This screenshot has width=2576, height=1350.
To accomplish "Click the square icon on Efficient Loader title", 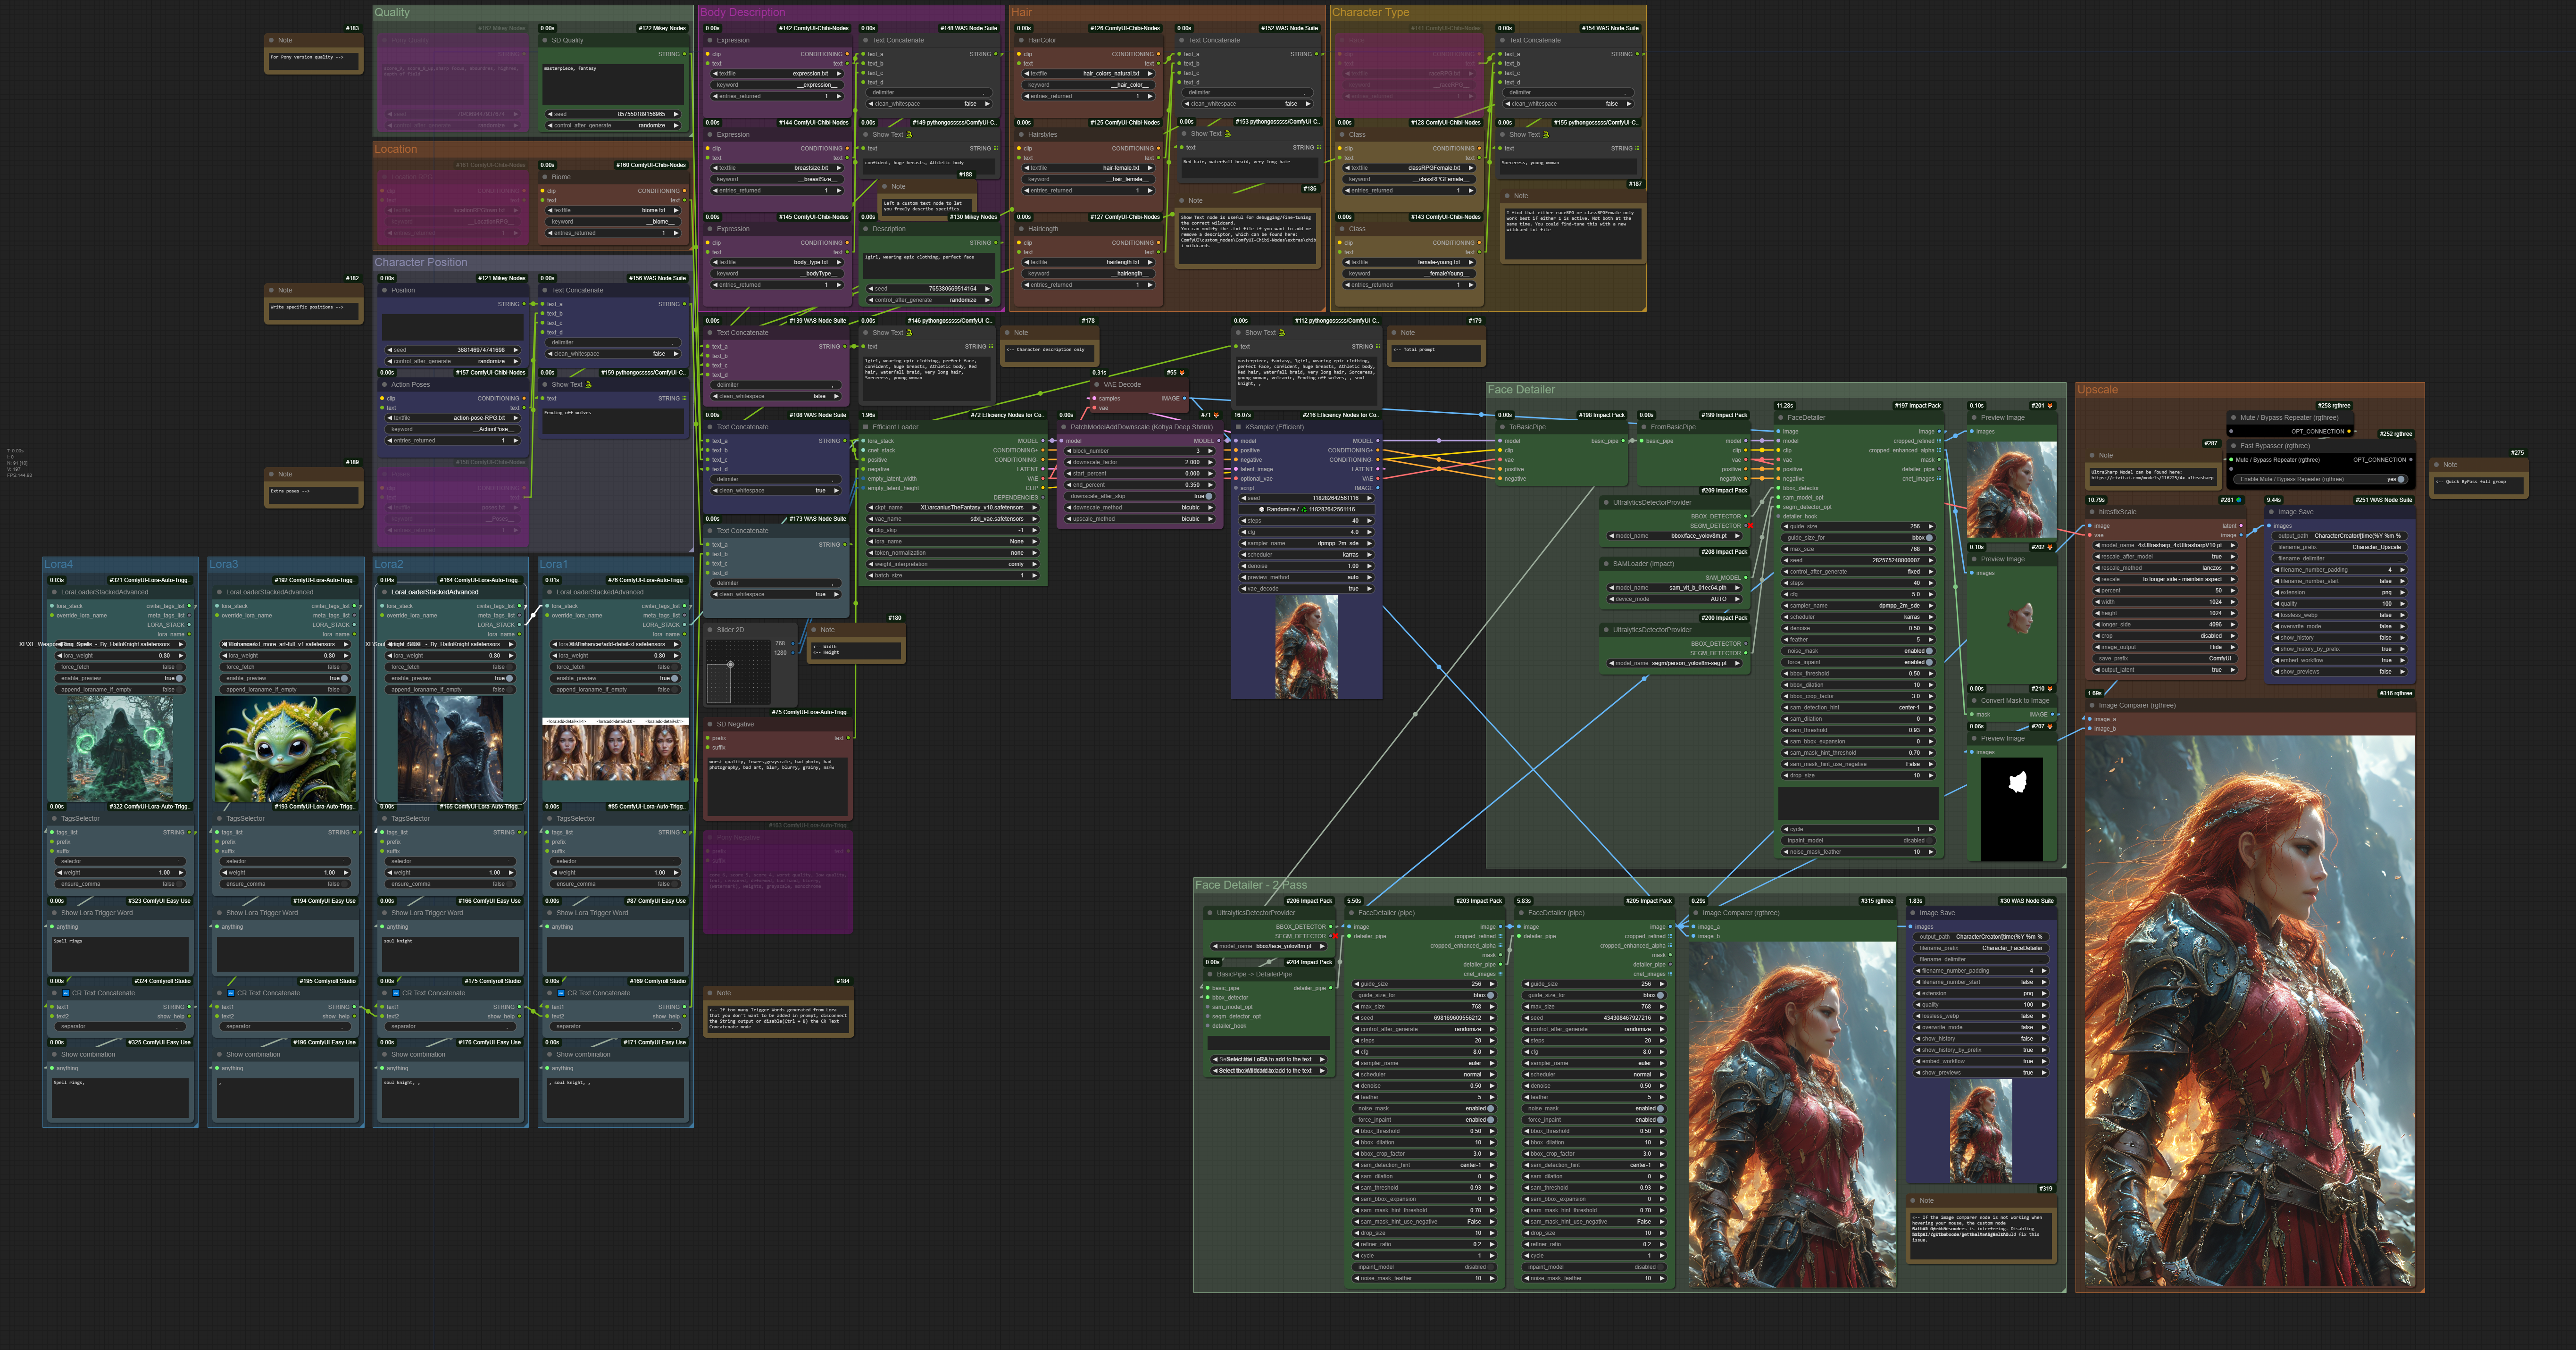I will 866,427.
